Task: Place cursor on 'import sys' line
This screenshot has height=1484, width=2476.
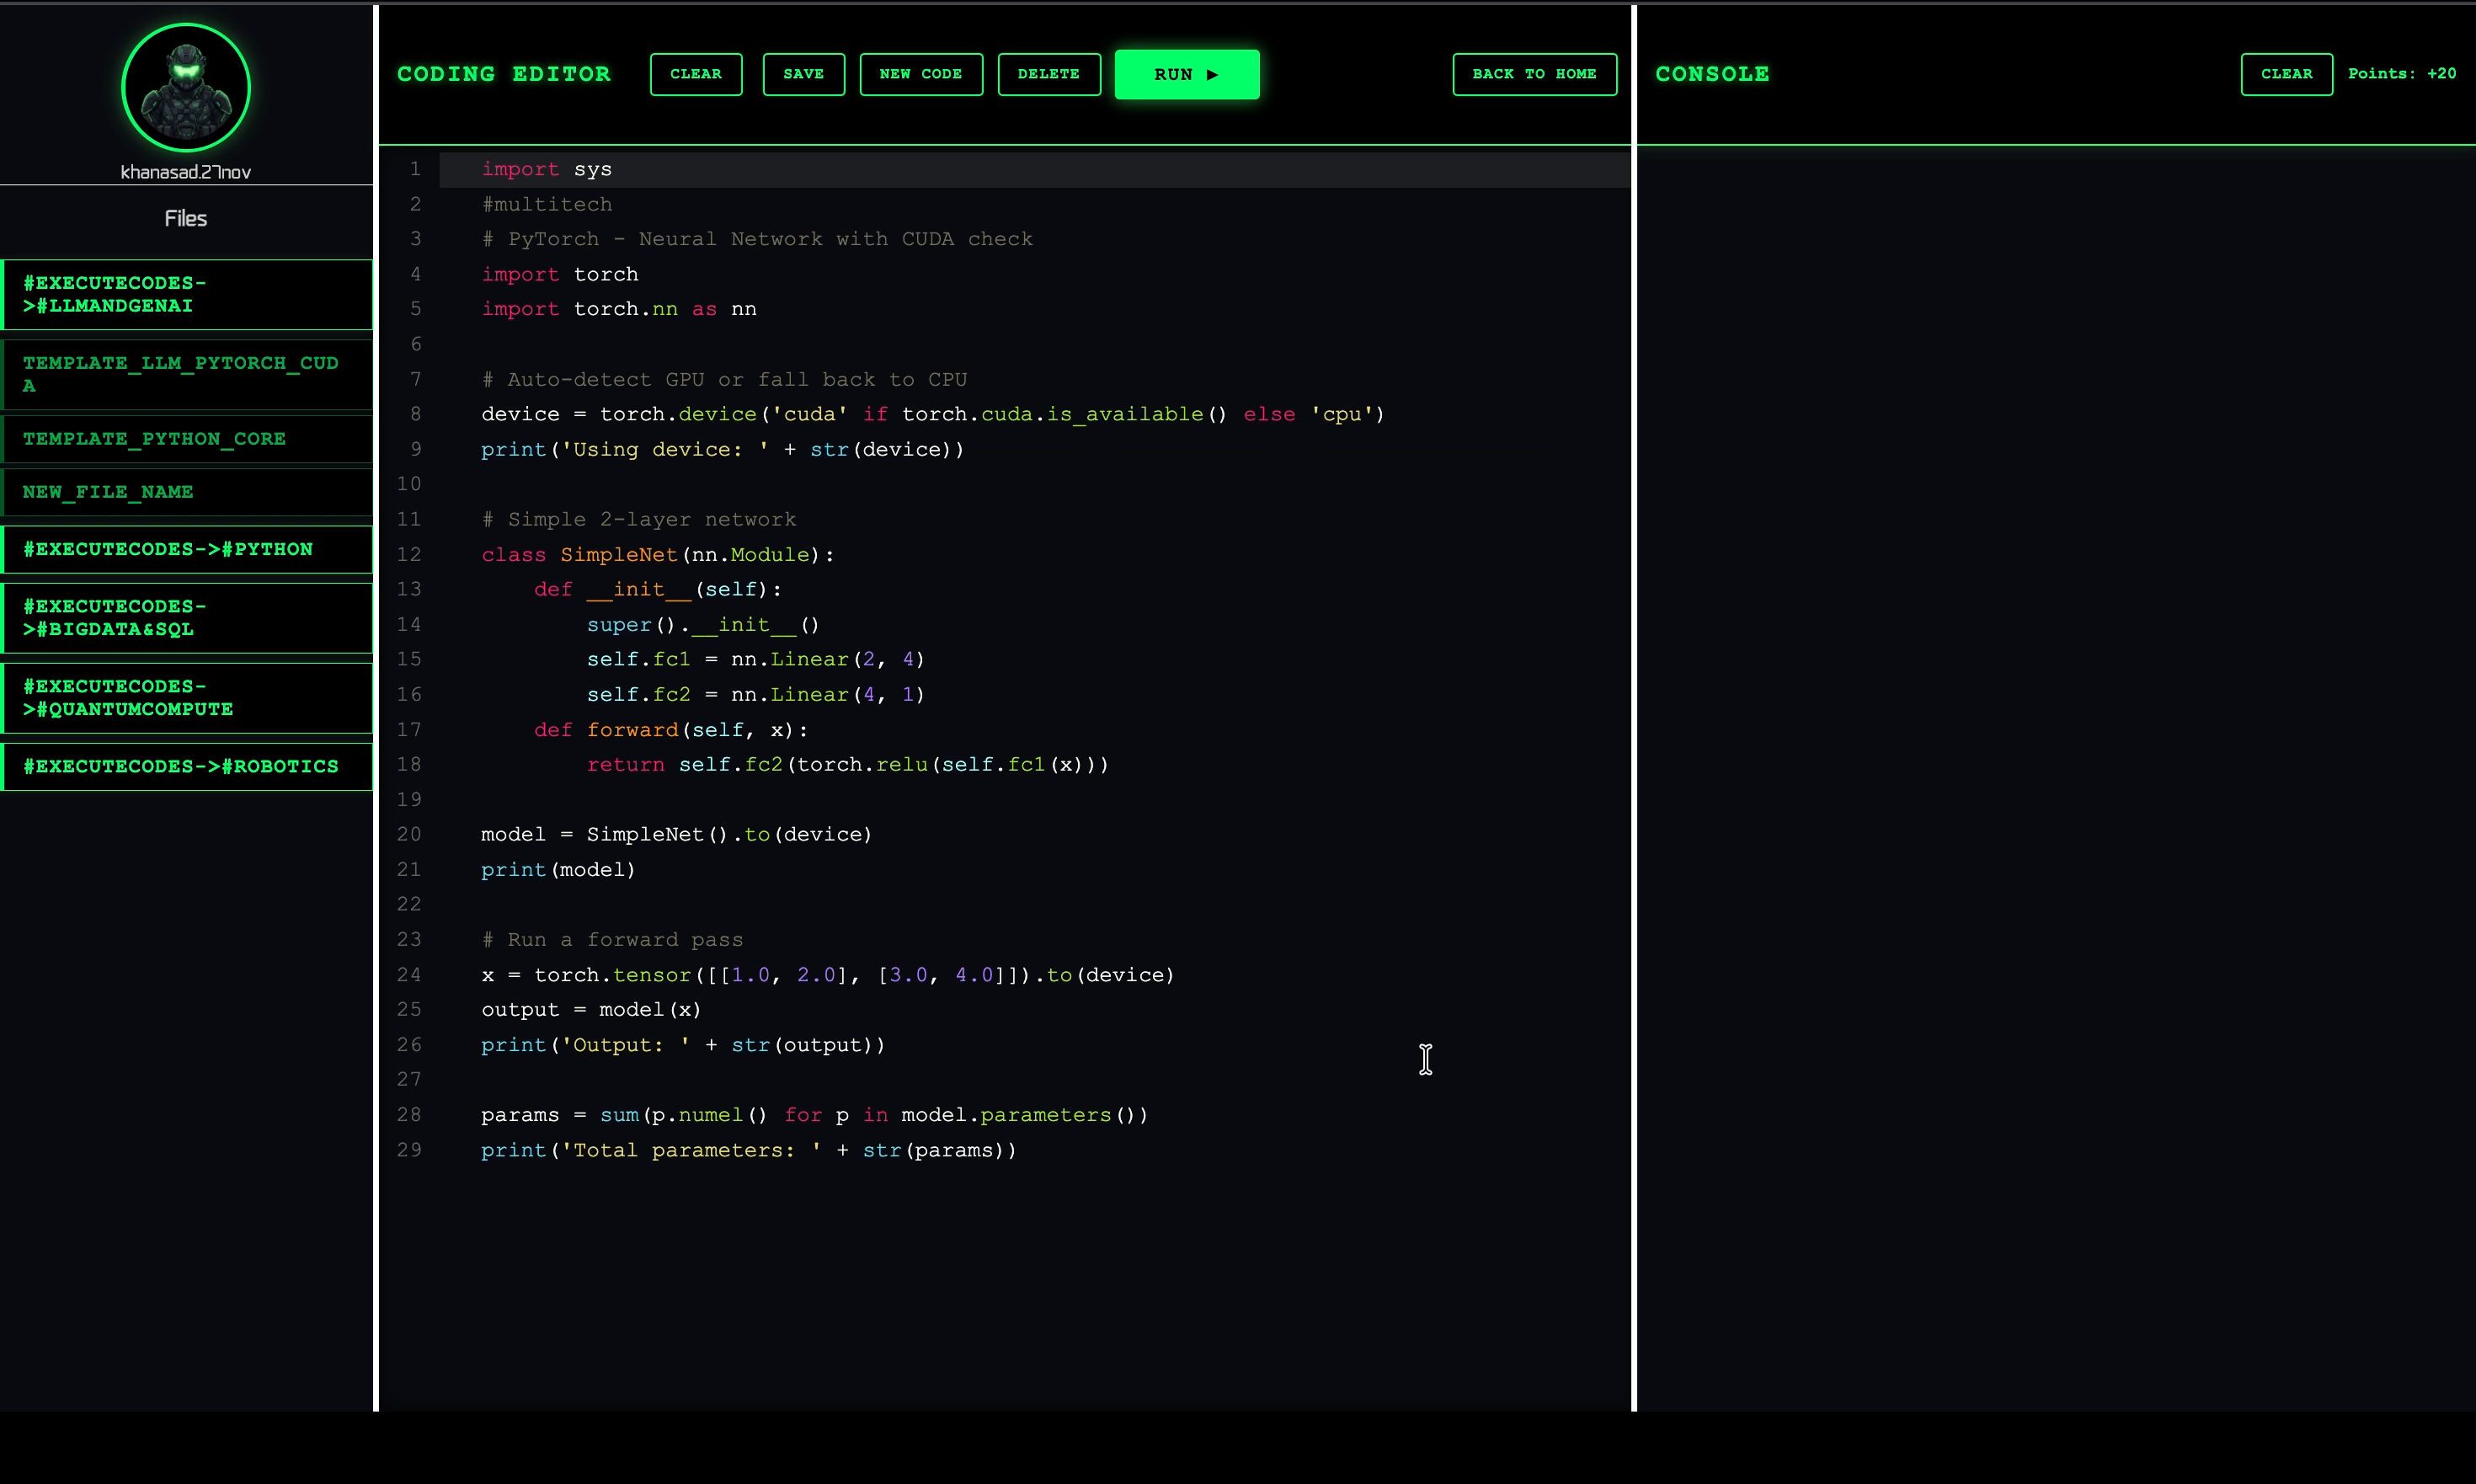Action: pos(547,169)
